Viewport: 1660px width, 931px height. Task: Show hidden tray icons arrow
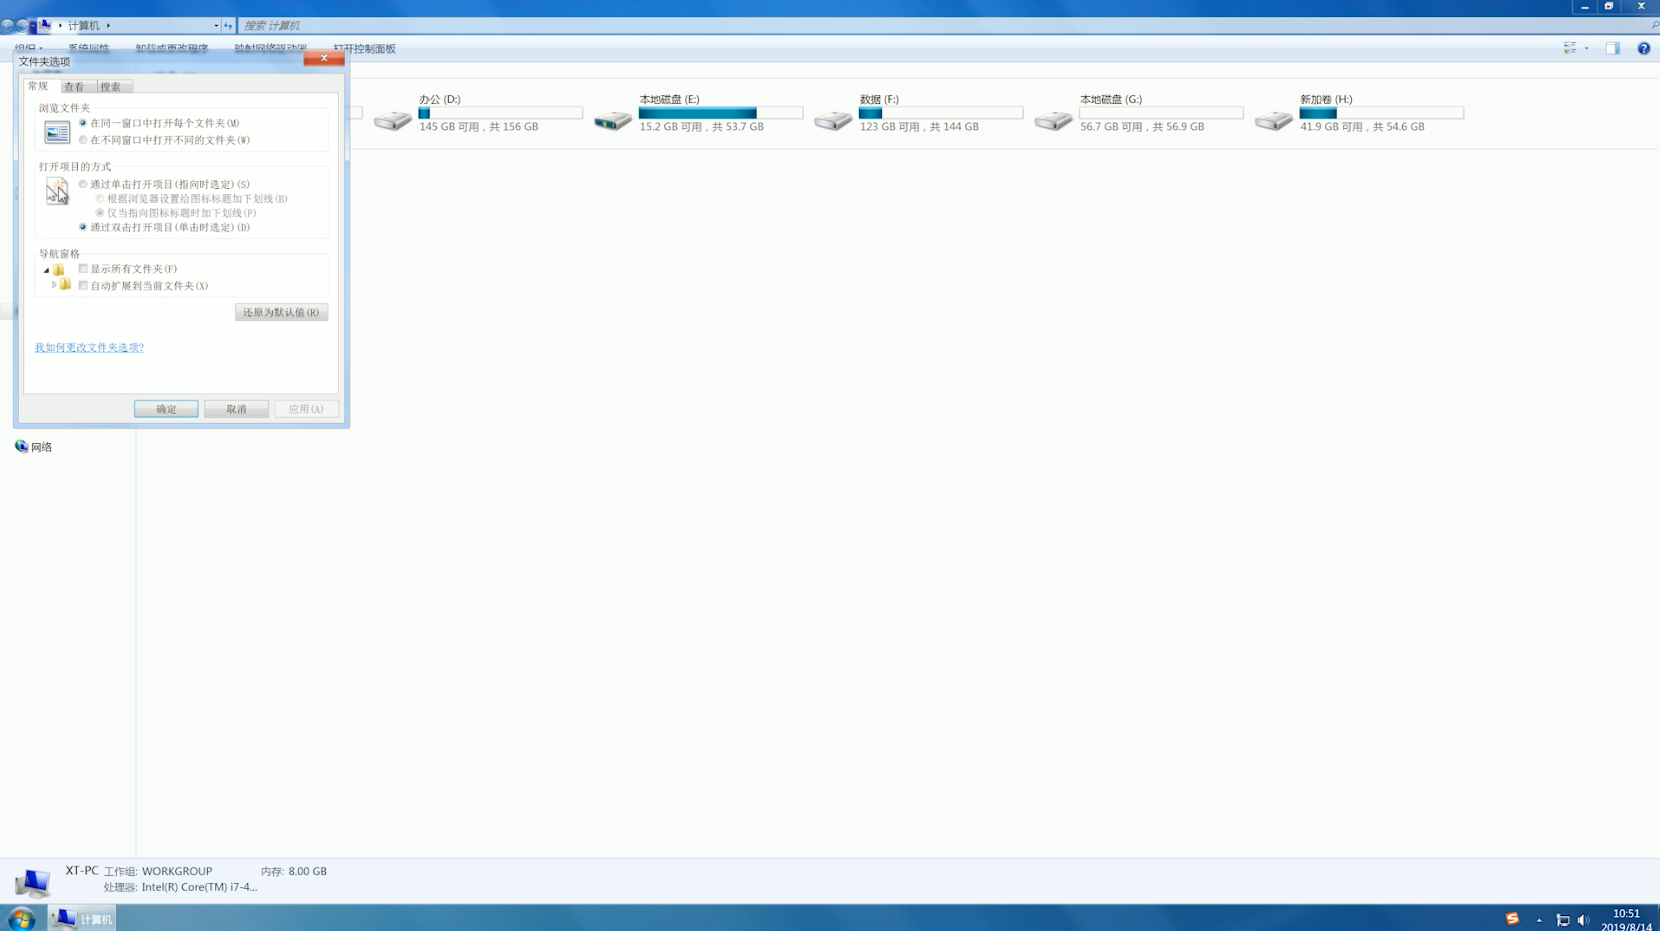point(1539,920)
